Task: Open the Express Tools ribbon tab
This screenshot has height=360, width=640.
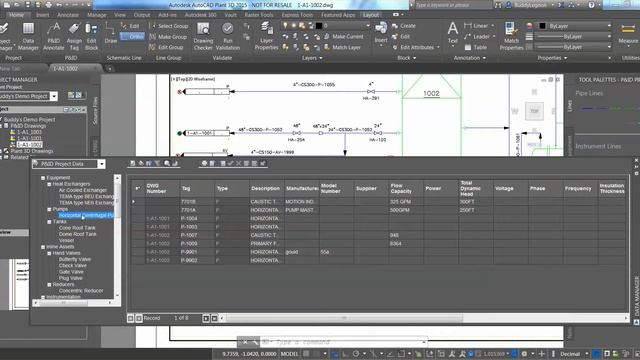Action: (x=297, y=15)
